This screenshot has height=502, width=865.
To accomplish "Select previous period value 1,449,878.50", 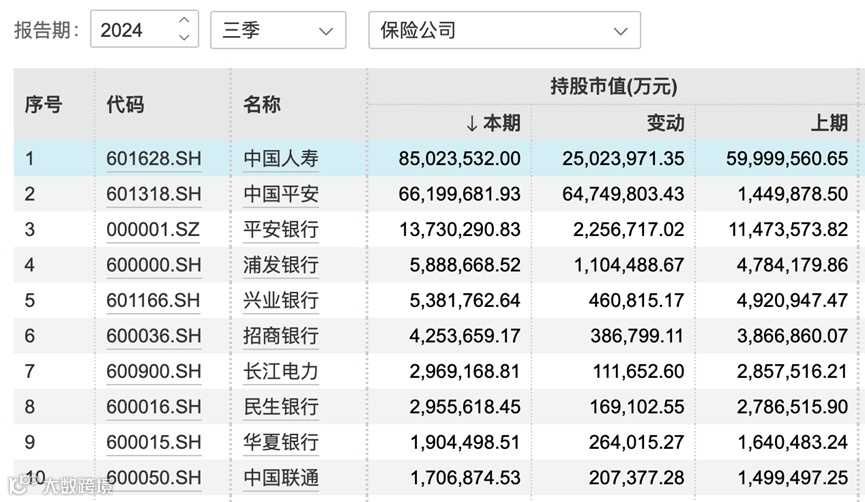I will pyautogui.click(x=793, y=194).
